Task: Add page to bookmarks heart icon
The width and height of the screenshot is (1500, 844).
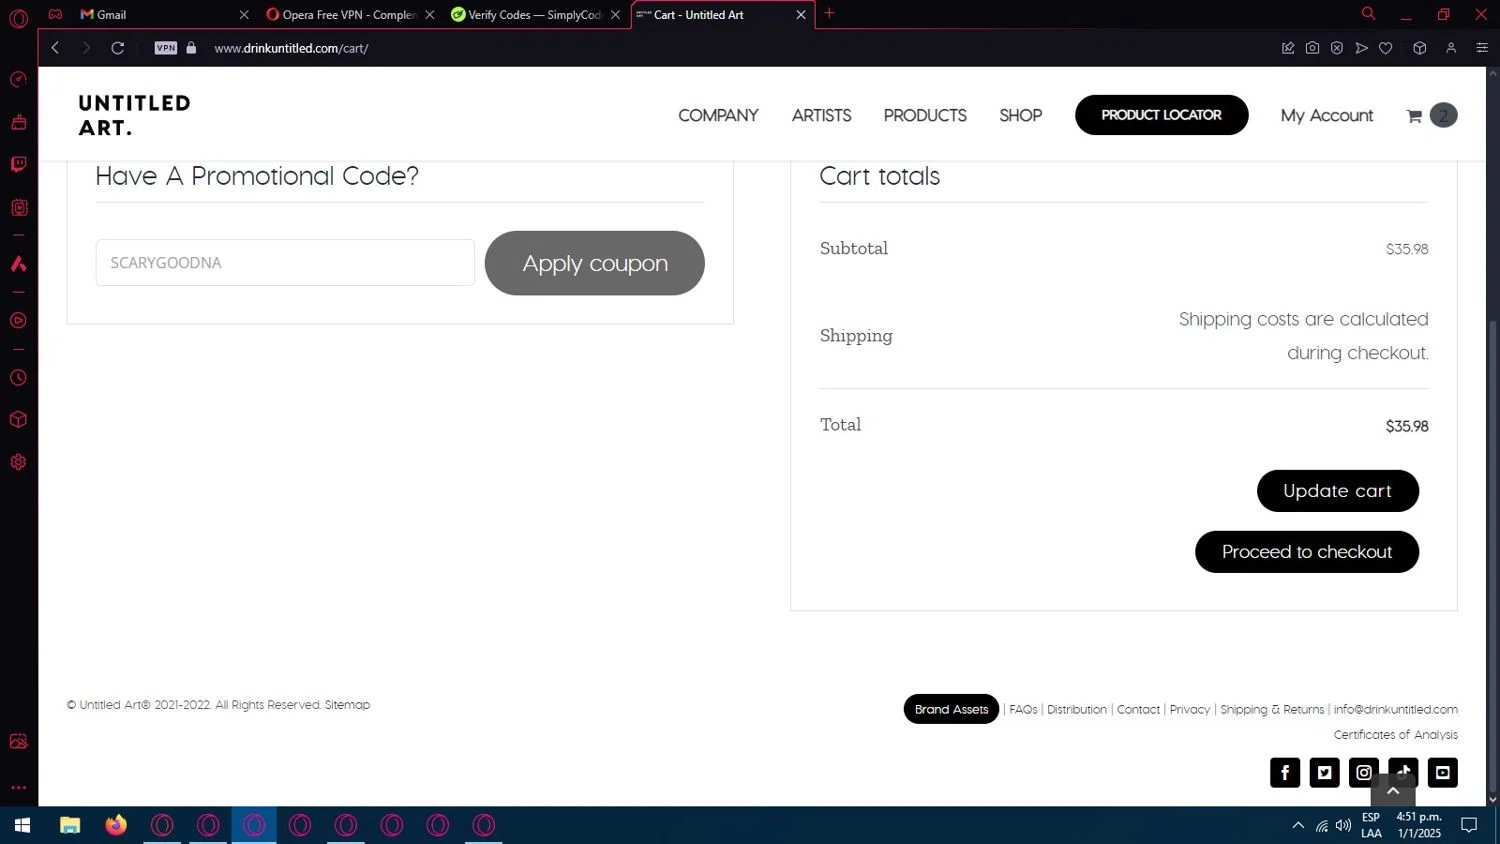Action: tap(1385, 48)
